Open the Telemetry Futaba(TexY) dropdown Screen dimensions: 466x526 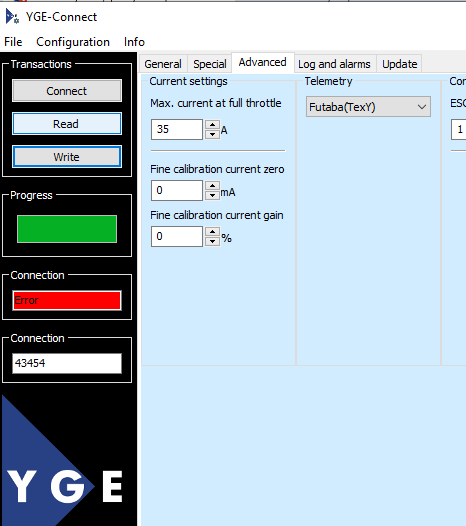pos(368,107)
